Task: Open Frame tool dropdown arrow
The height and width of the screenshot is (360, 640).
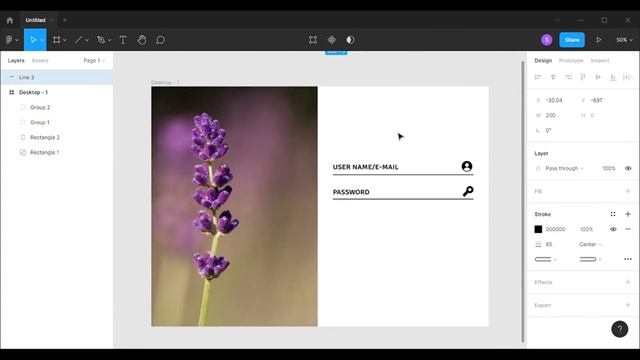Action: tap(64, 40)
